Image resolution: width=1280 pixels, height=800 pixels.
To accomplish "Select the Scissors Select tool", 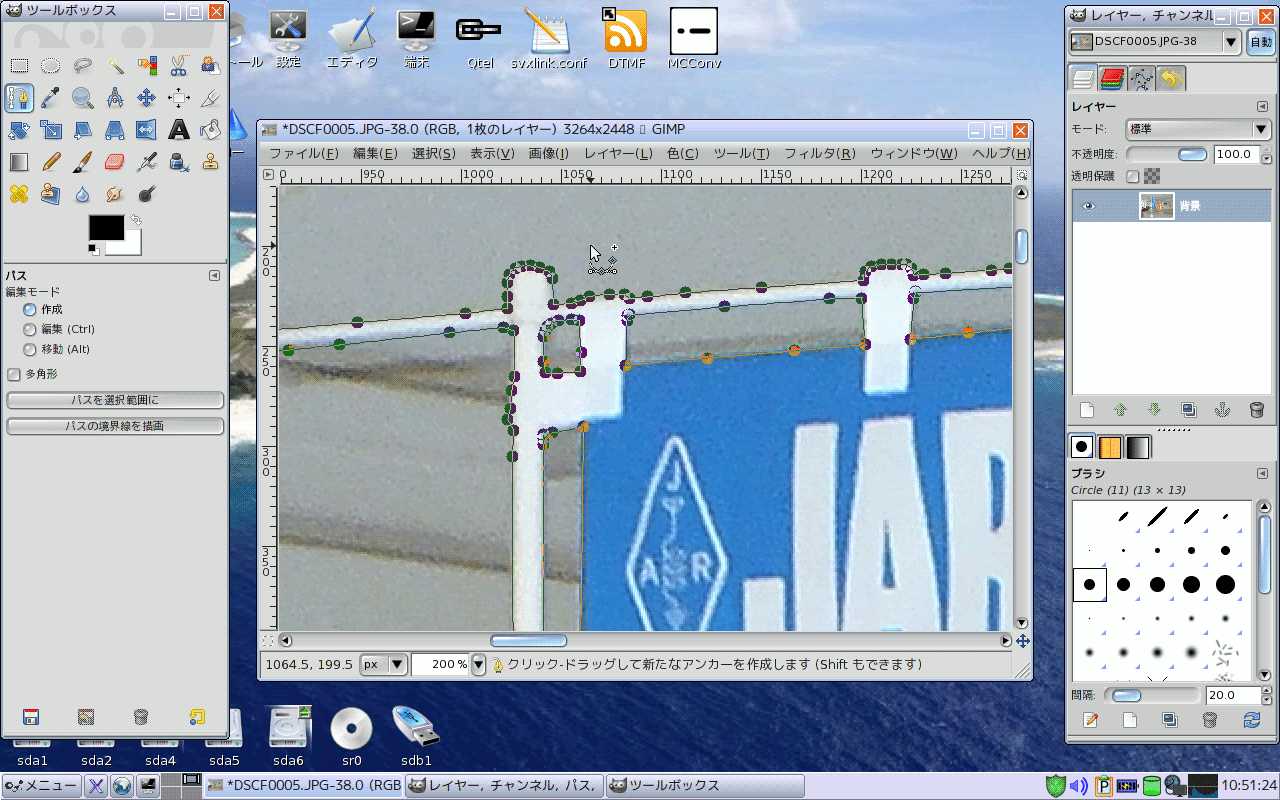I will [x=179, y=66].
